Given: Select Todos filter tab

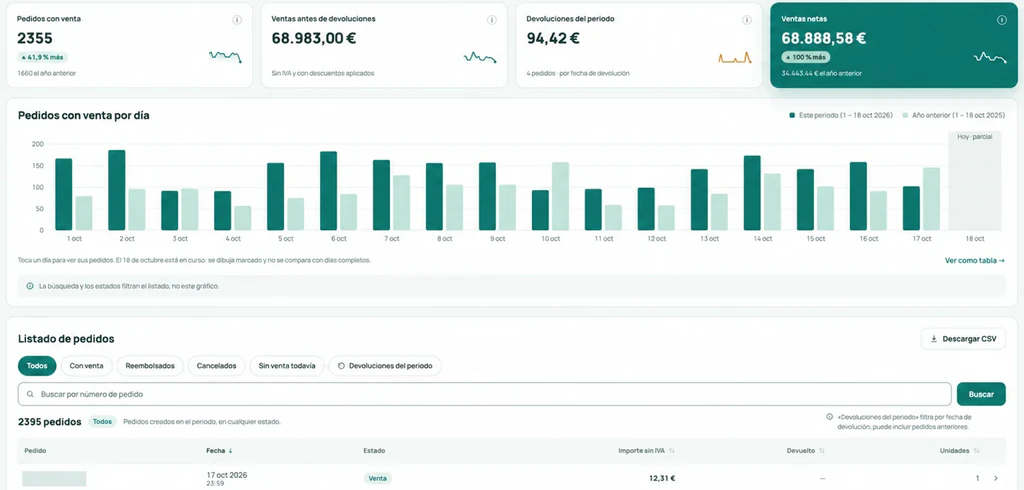Looking at the screenshot, I should pos(37,366).
